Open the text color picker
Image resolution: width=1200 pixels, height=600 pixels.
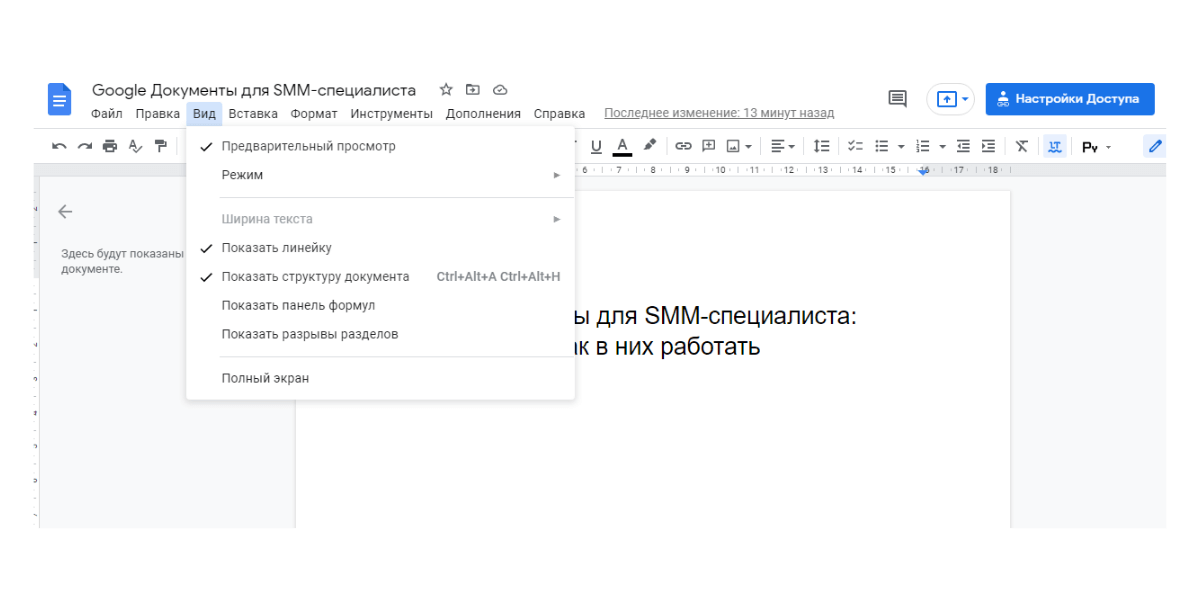click(622, 146)
